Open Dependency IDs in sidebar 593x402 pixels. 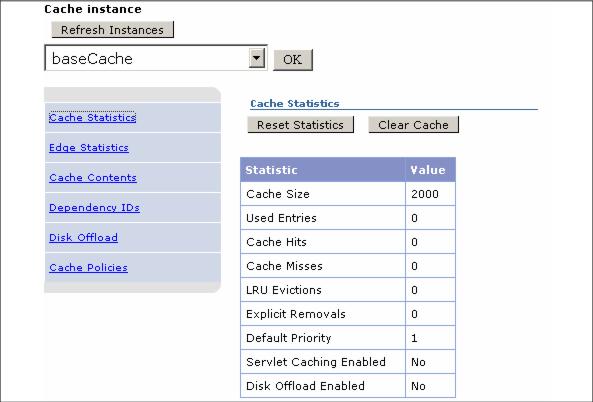pos(94,208)
